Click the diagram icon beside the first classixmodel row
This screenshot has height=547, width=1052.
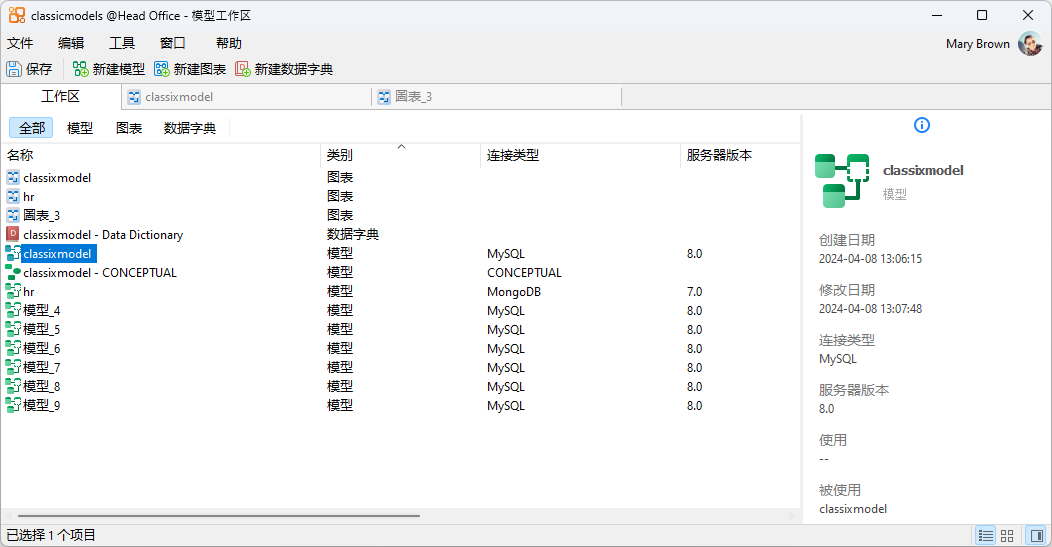click(13, 177)
